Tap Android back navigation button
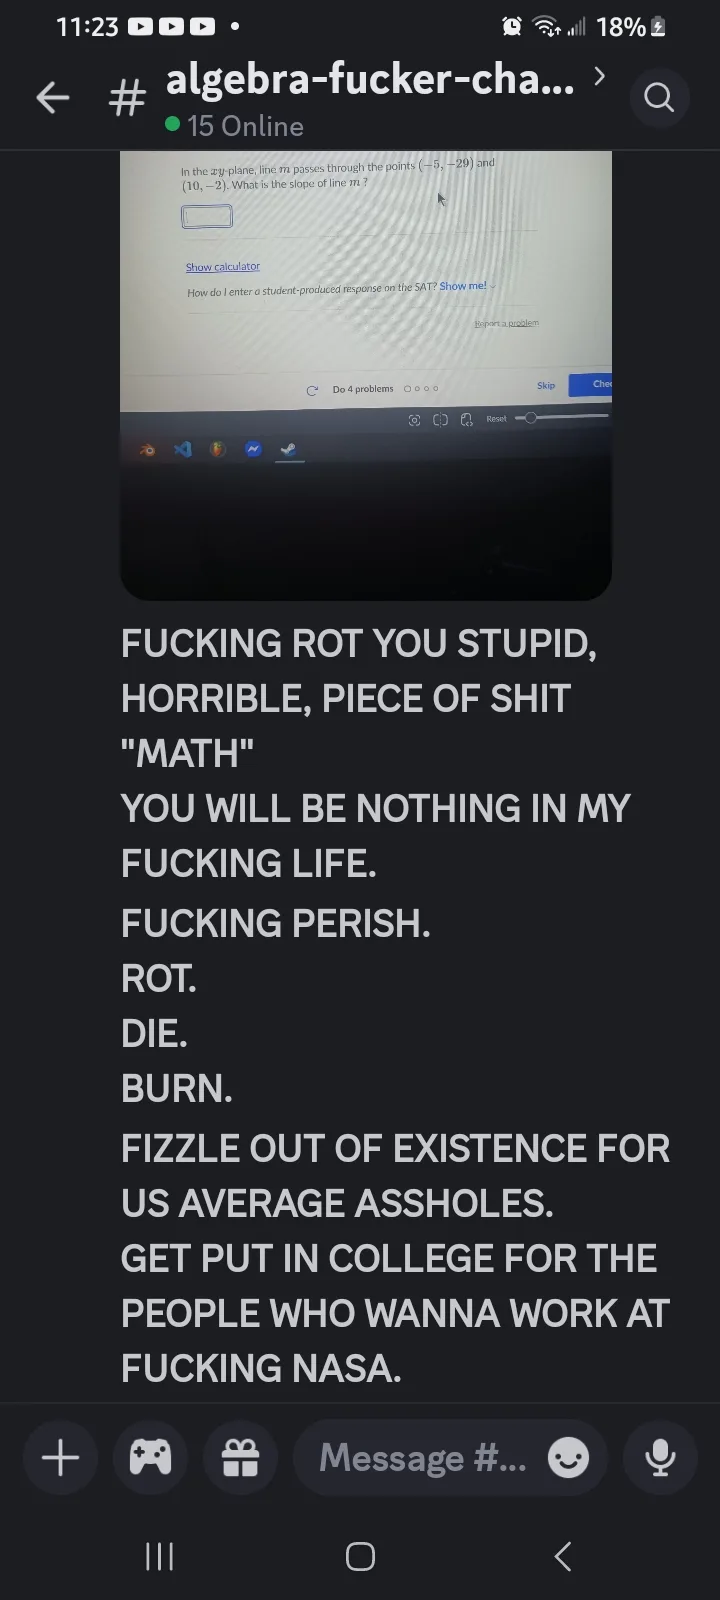The width and height of the screenshot is (720, 1600). 563,1556
